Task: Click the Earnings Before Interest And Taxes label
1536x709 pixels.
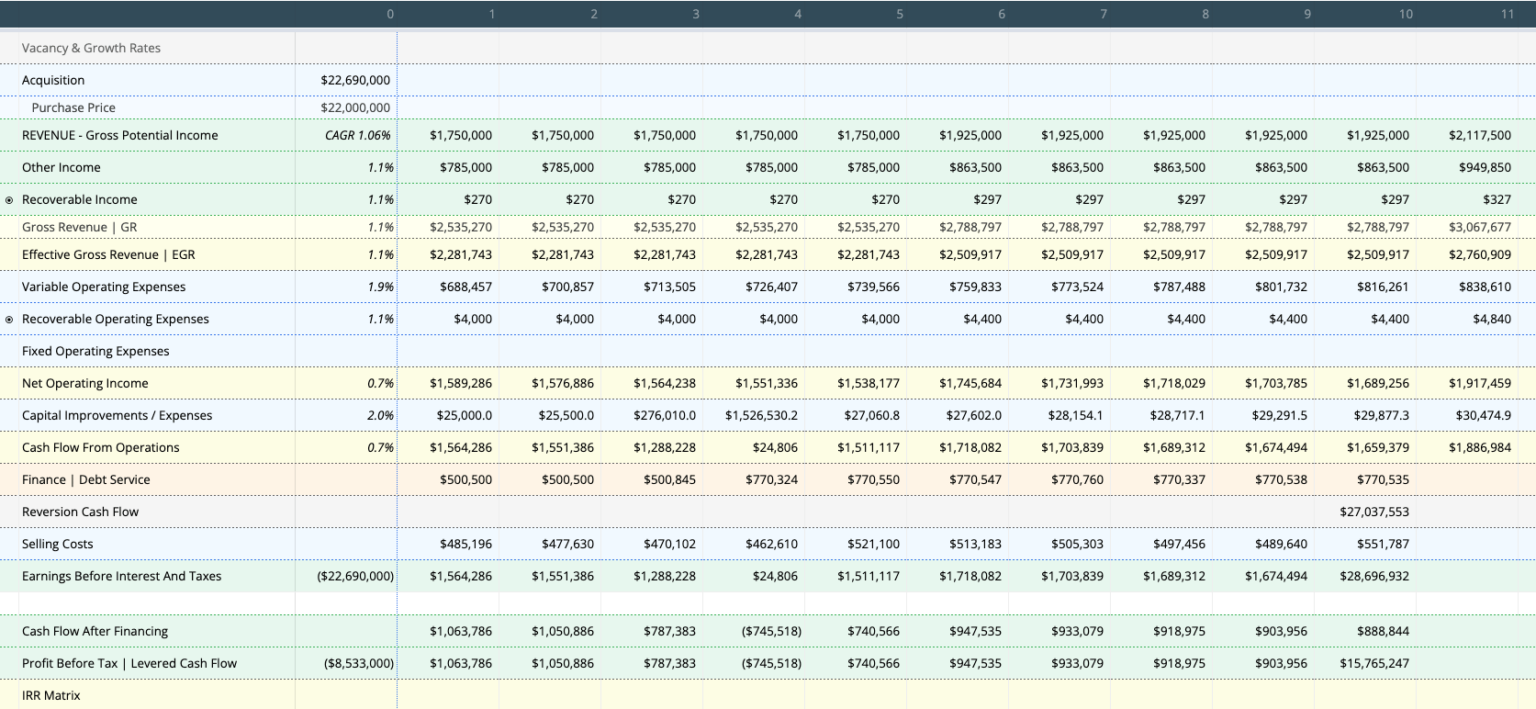Action: click(x=121, y=575)
